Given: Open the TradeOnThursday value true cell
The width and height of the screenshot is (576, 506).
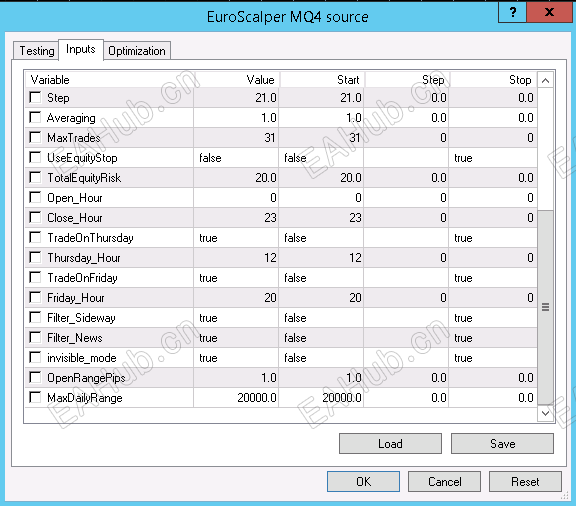Looking at the screenshot, I should pos(236,238).
